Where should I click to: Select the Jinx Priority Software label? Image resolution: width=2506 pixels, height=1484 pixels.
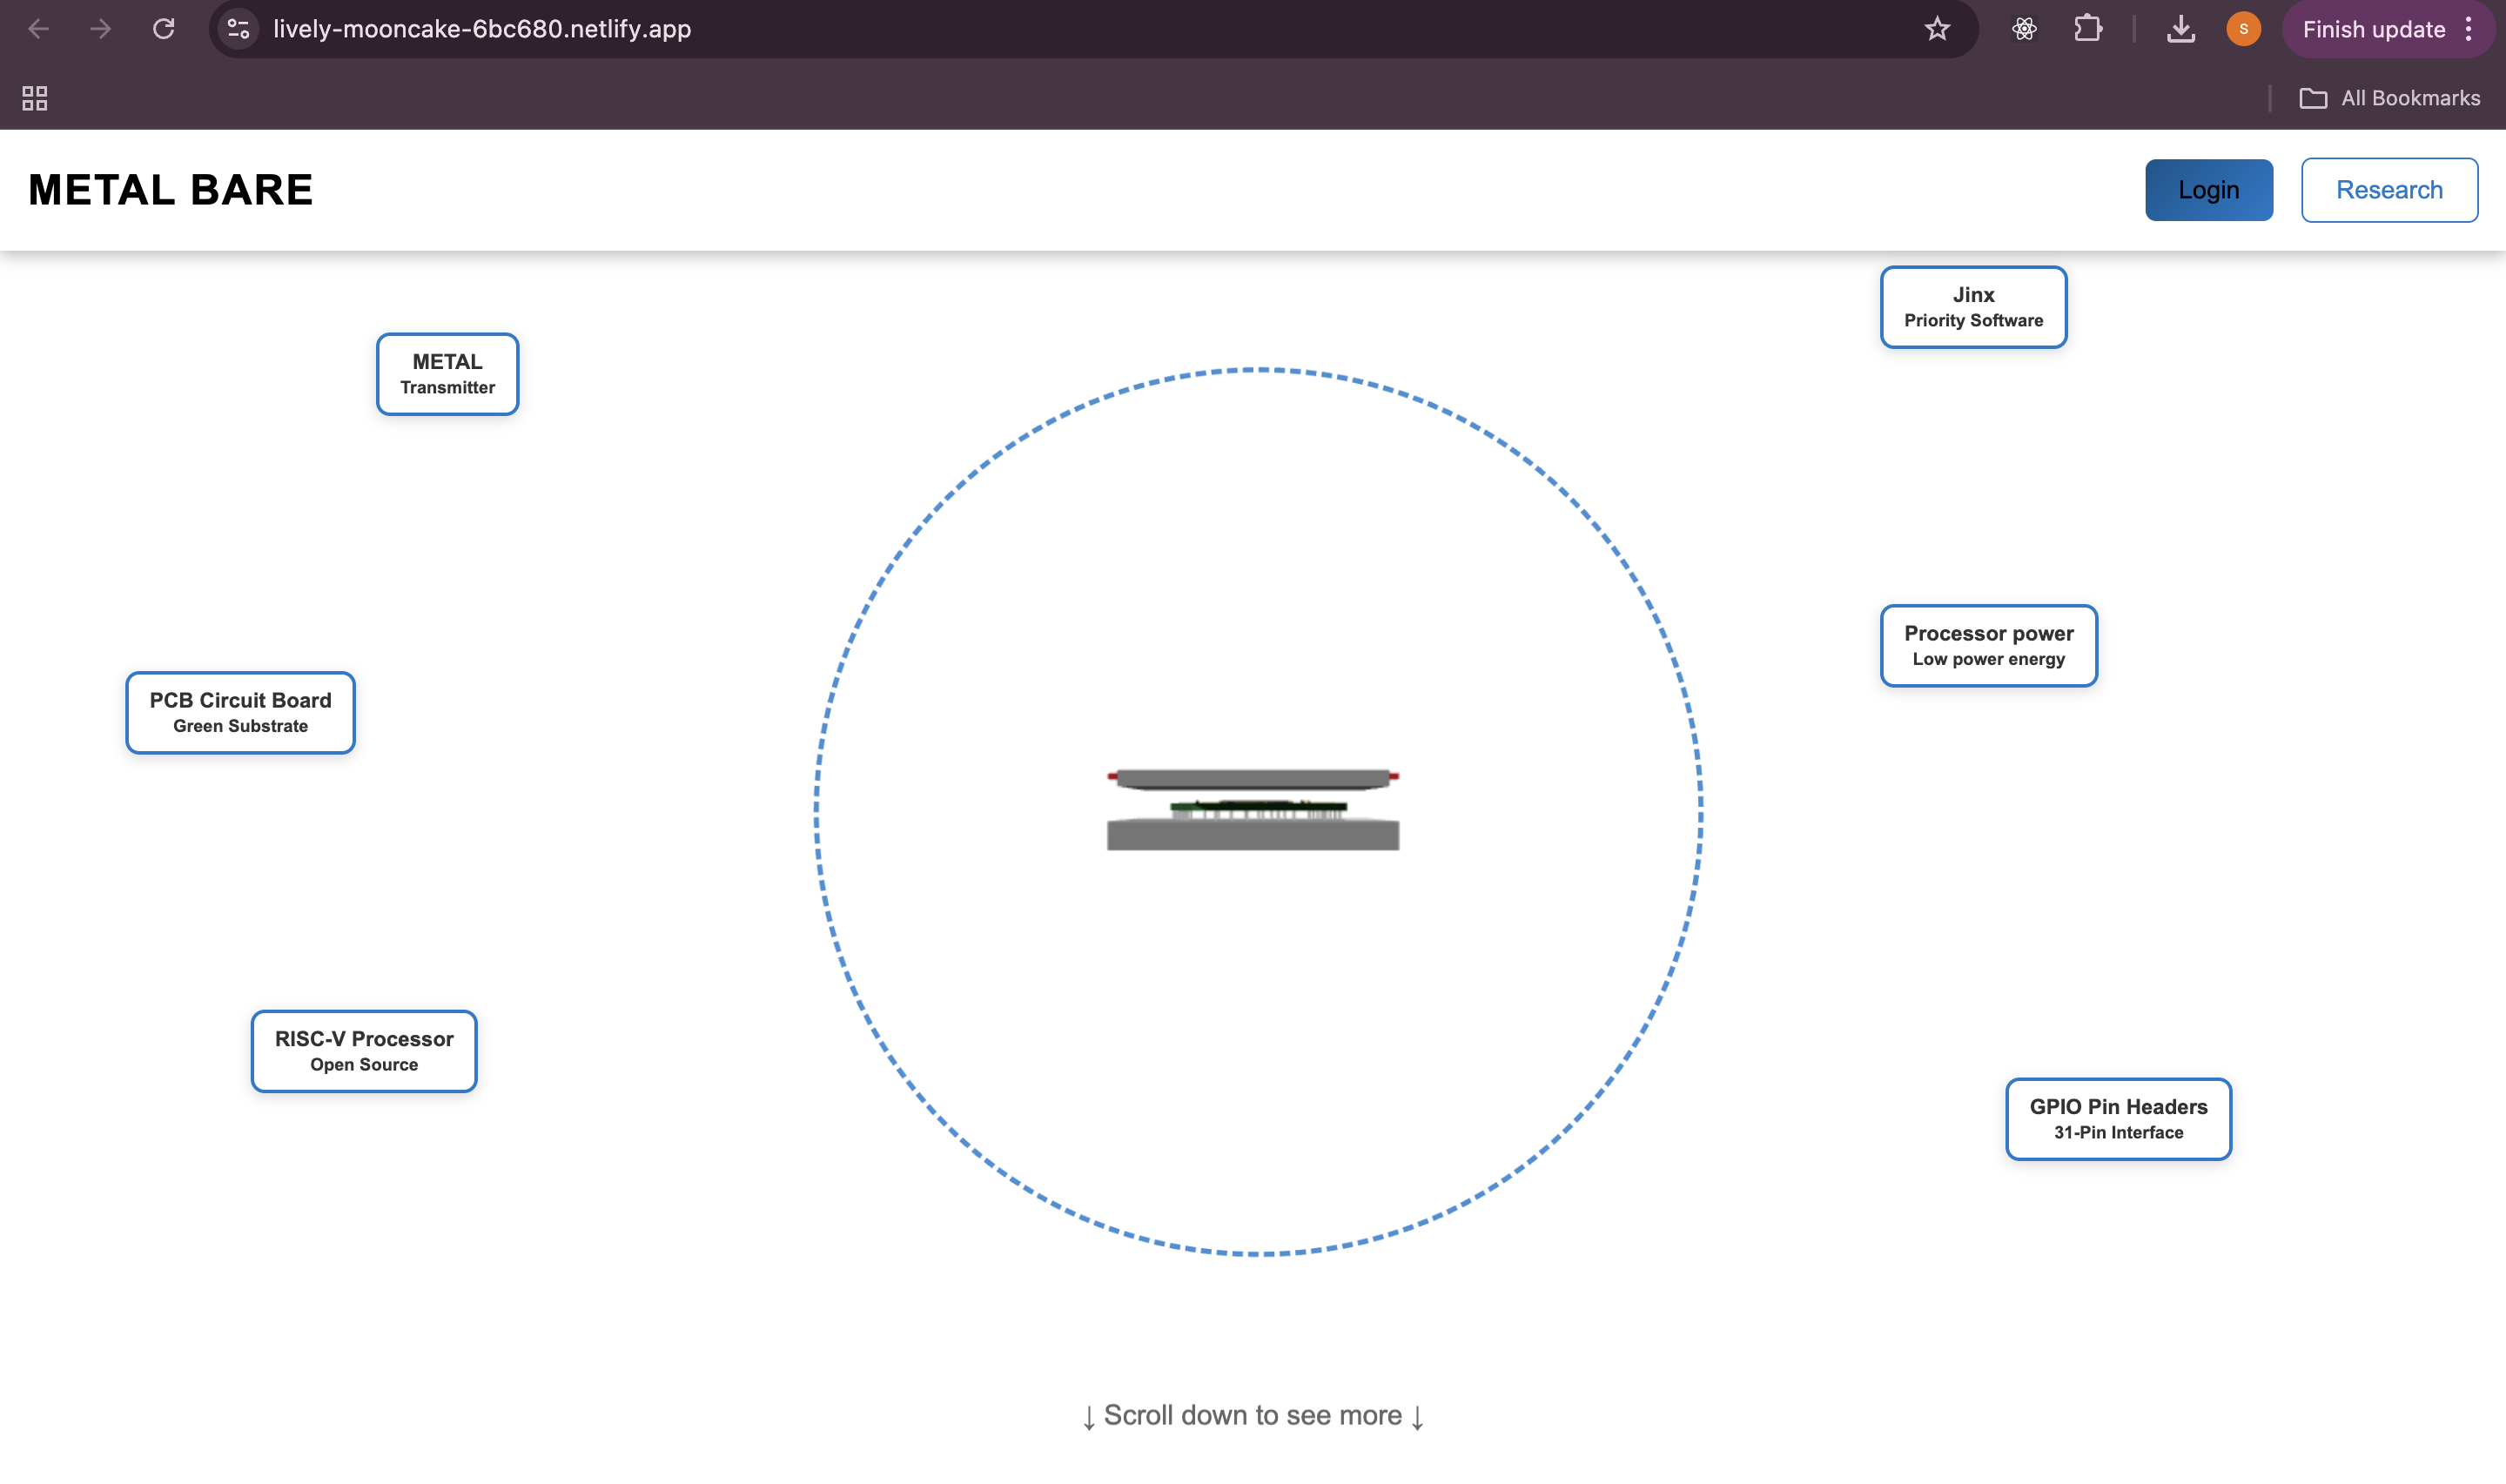tap(1972, 307)
